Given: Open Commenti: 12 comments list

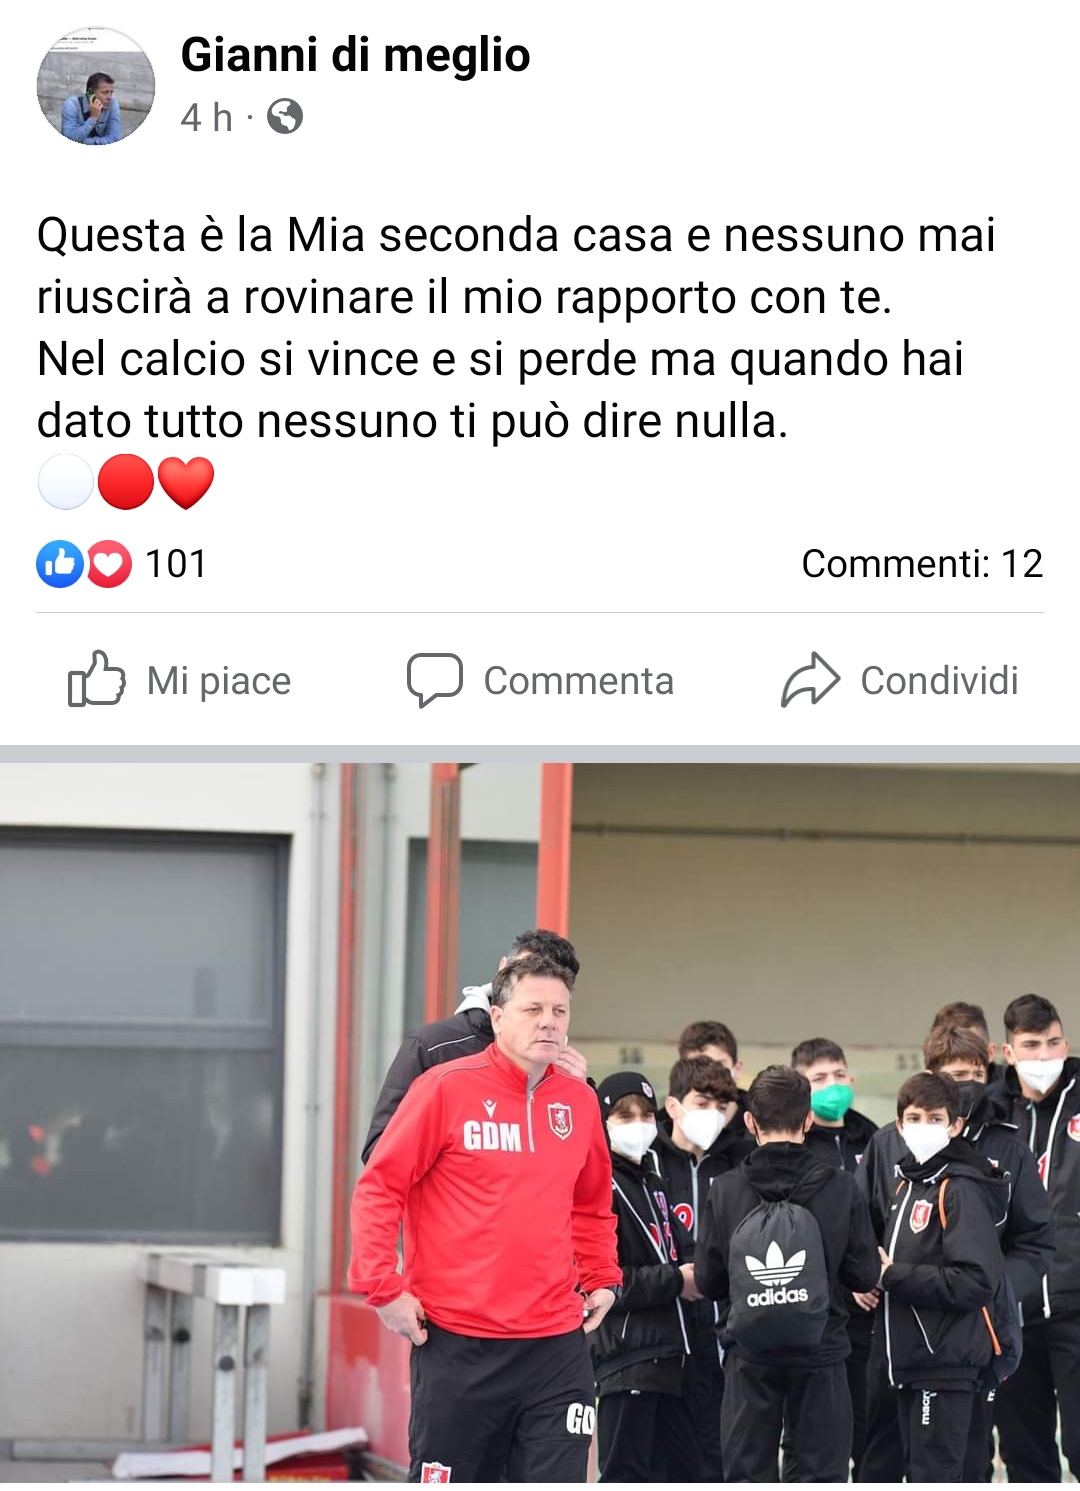Looking at the screenshot, I should pos(922,564).
